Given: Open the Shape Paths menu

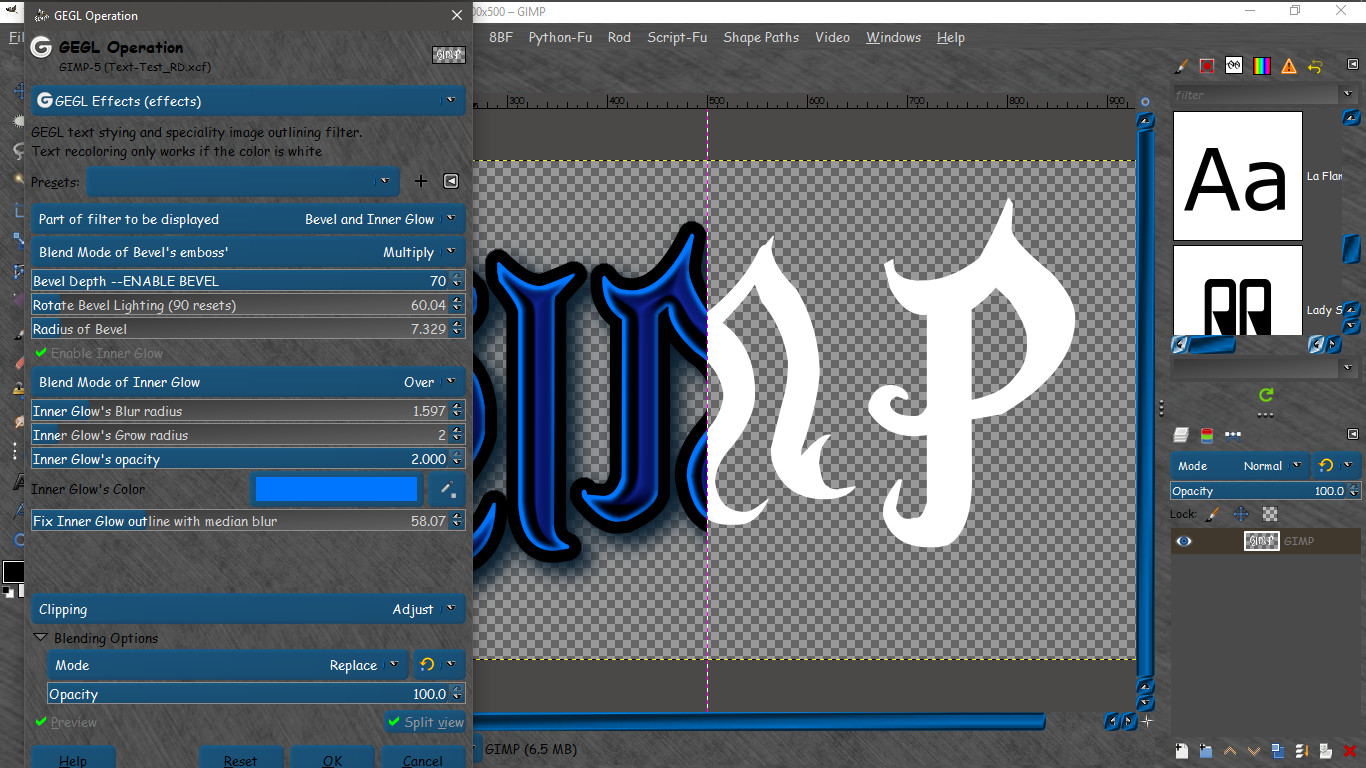Looking at the screenshot, I should (761, 37).
